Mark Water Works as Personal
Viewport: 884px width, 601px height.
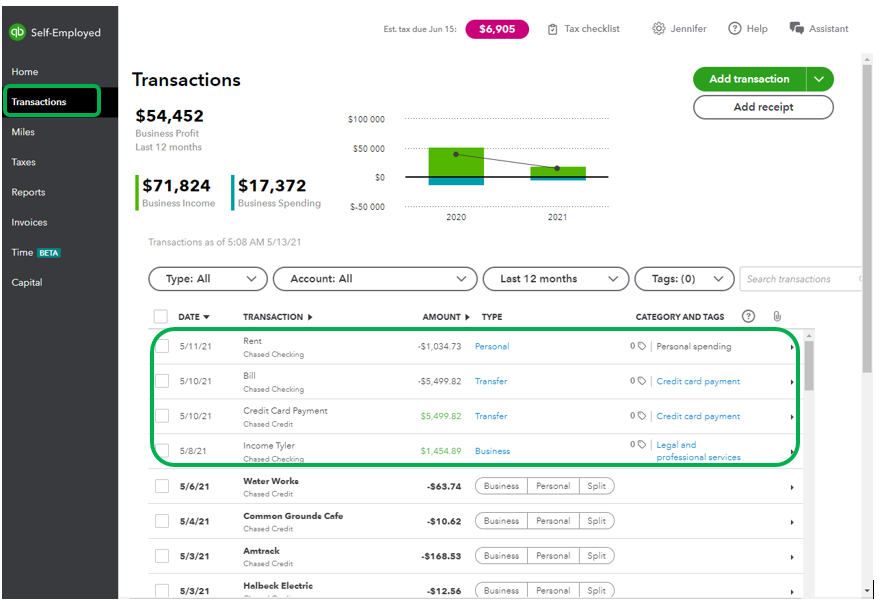(553, 486)
